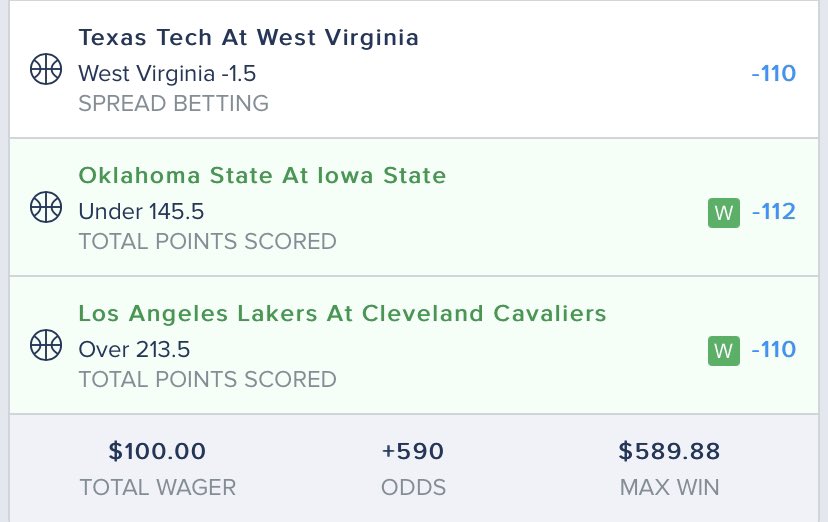Click the West Virginia -1.5 selection
Image resolution: width=828 pixels, height=522 pixels.
167,73
